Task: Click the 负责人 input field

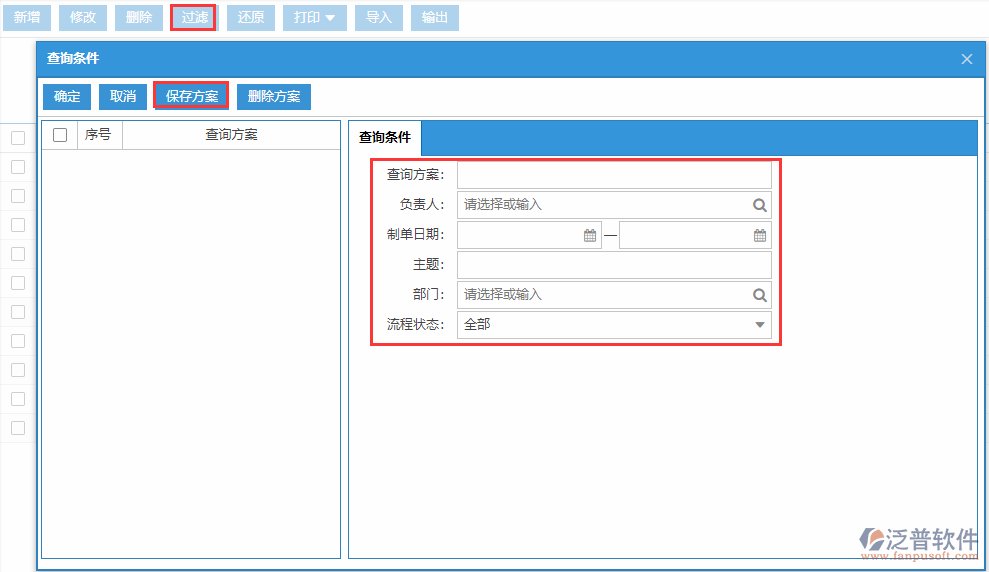Action: point(614,205)
